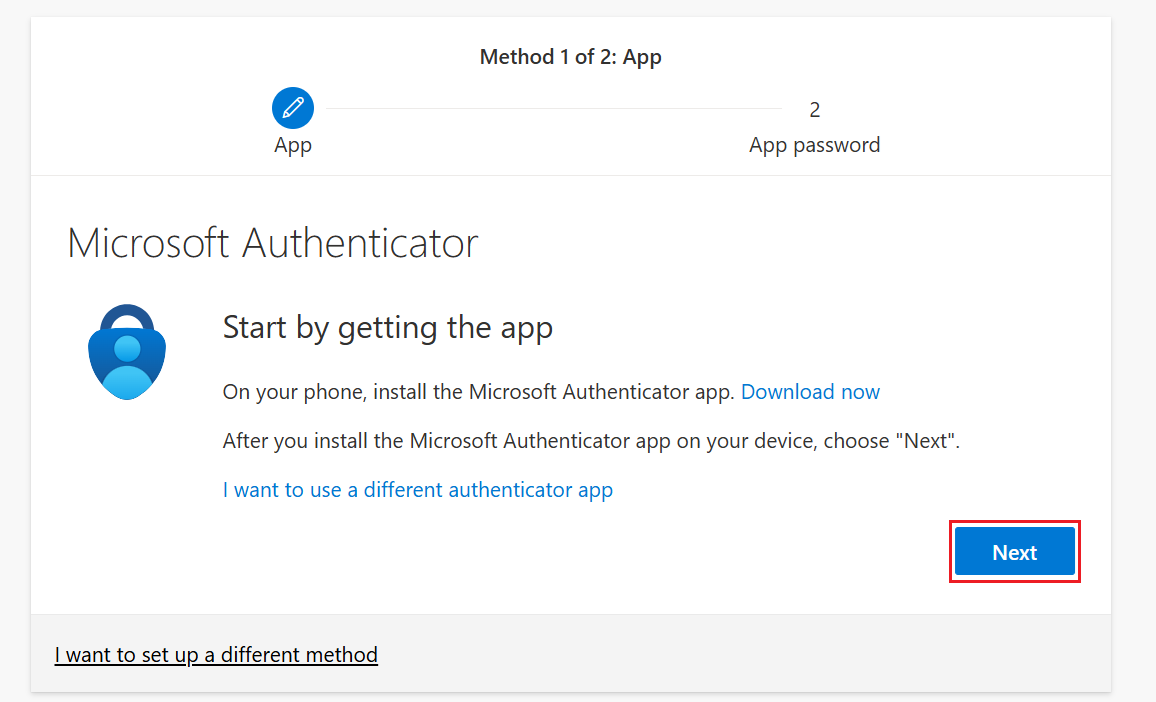Click the blue pencil step icon

(292, 109)
